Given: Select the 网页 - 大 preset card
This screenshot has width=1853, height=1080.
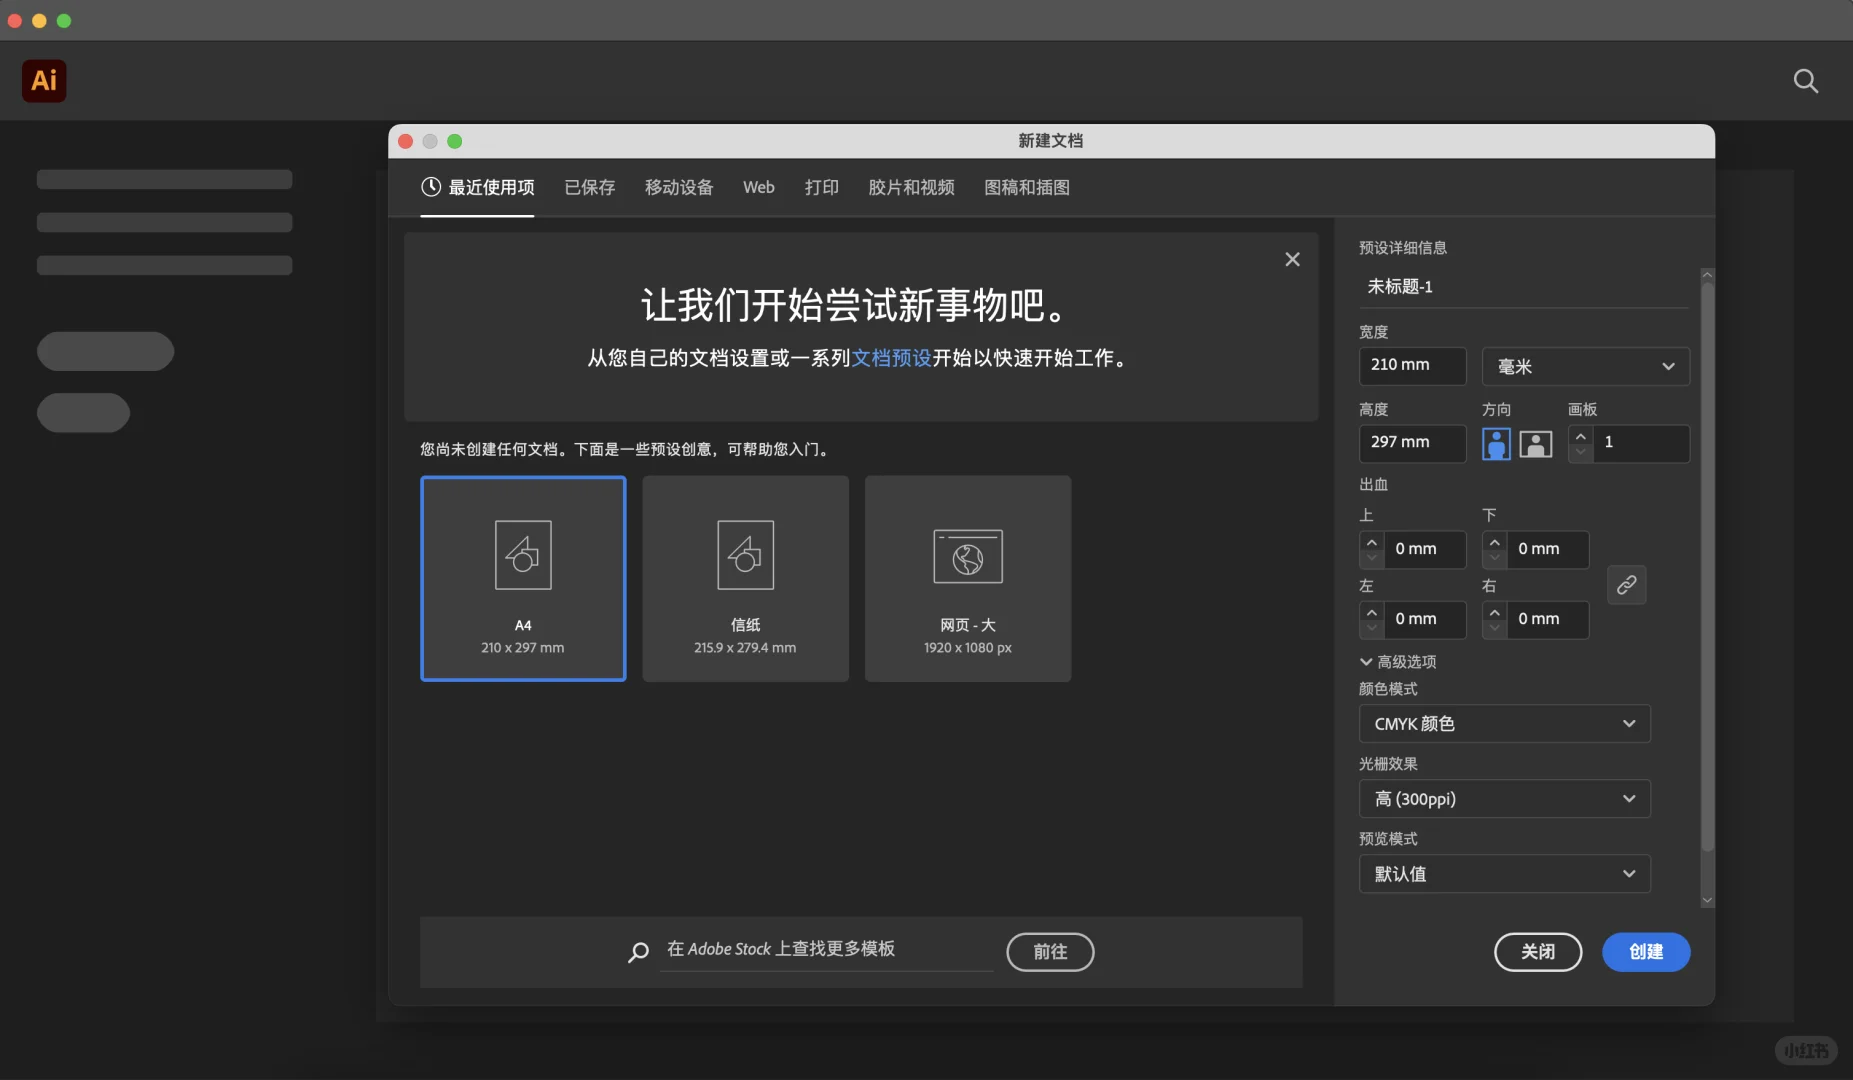Looking at the screenshot, I should pos(967,578).
